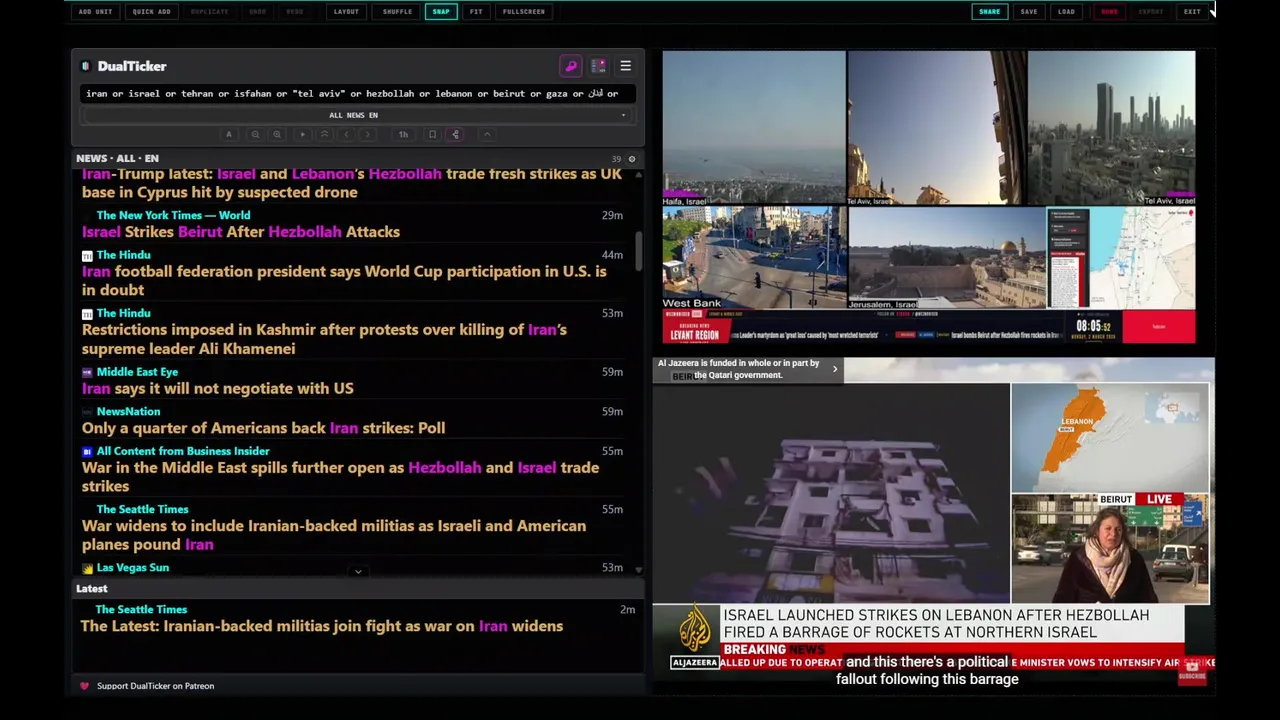Click the Las Vegas Sun source icon

point(87,568)
